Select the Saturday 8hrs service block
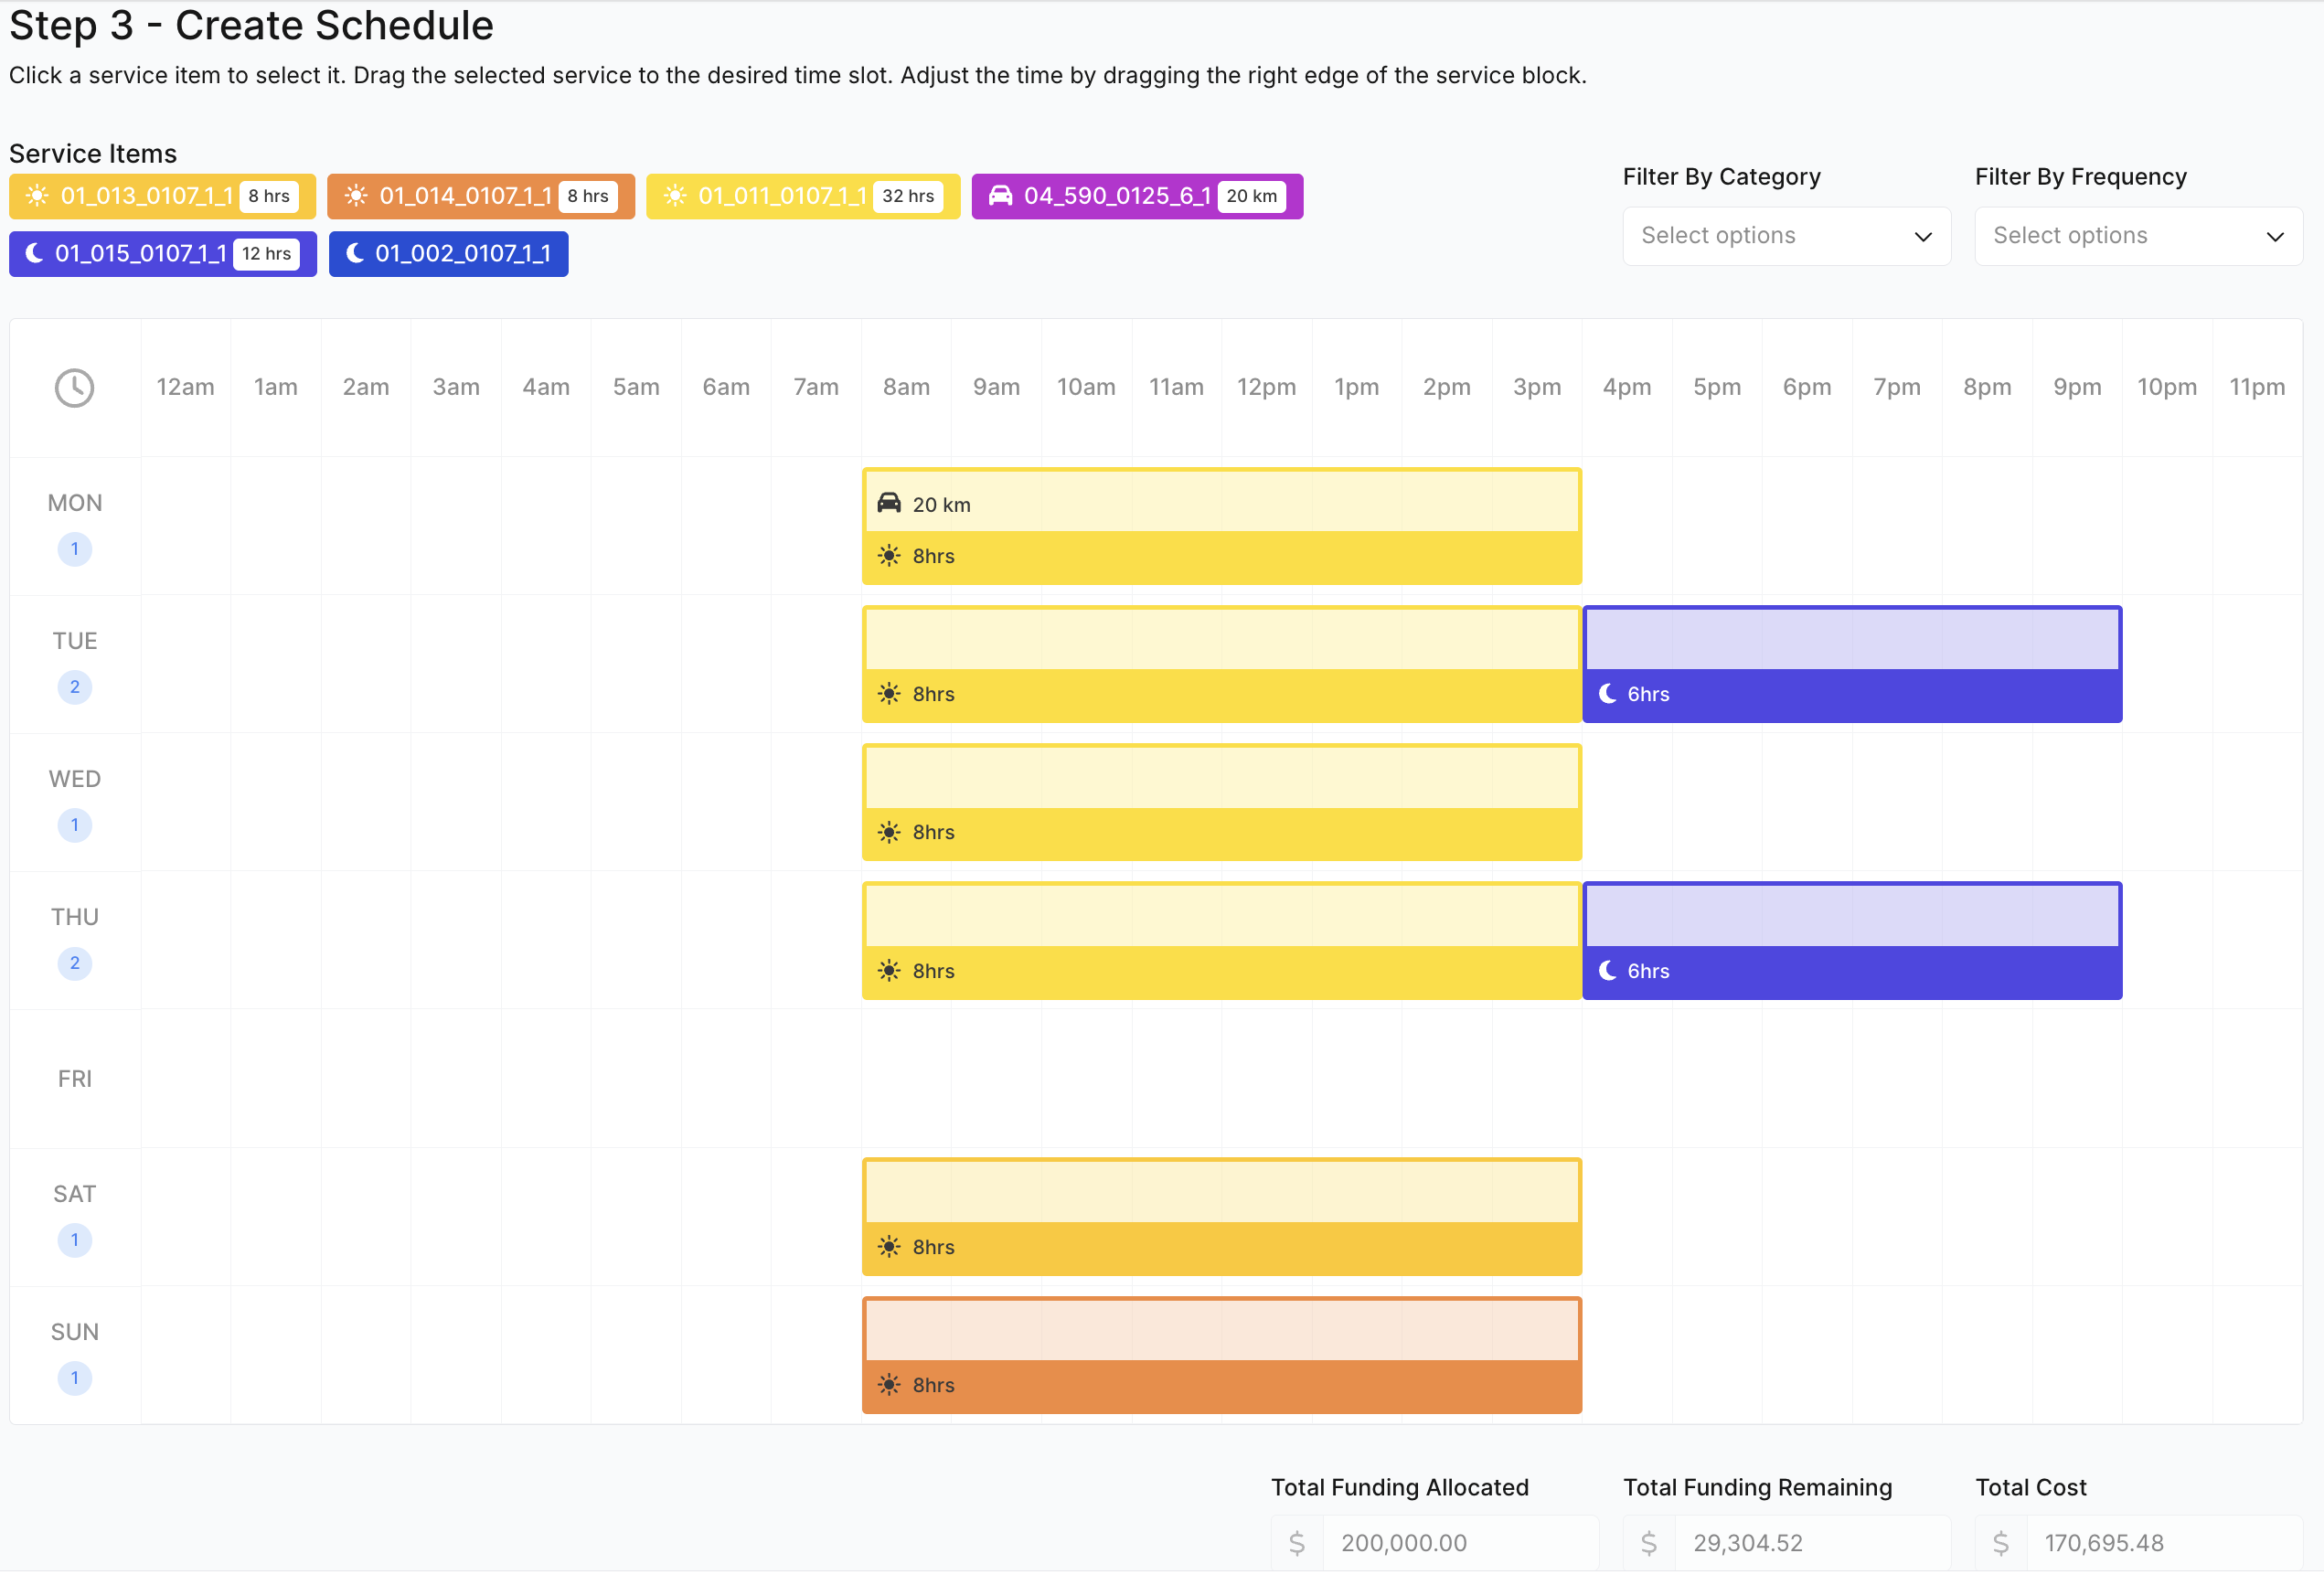Image resolution: width=2324 pixels, height=1596 pixels. click(x=1222, y=1217)
